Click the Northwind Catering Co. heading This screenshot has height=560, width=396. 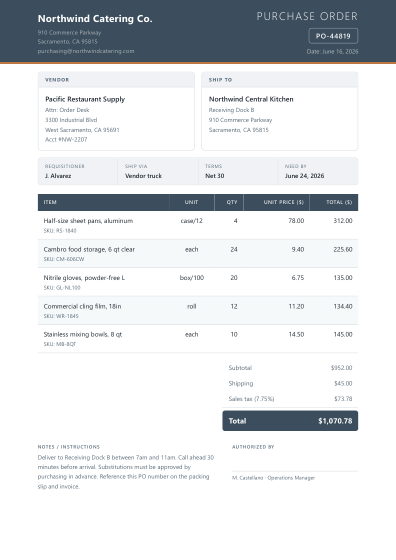(x=95, y=19)
